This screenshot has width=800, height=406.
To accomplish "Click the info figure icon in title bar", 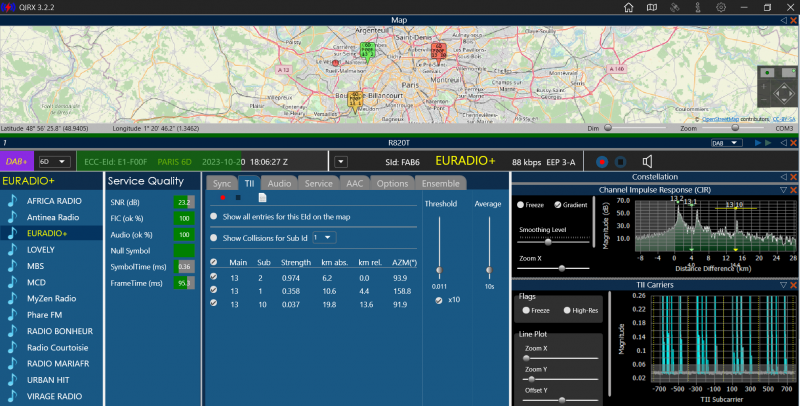I will tap(698, 7).
